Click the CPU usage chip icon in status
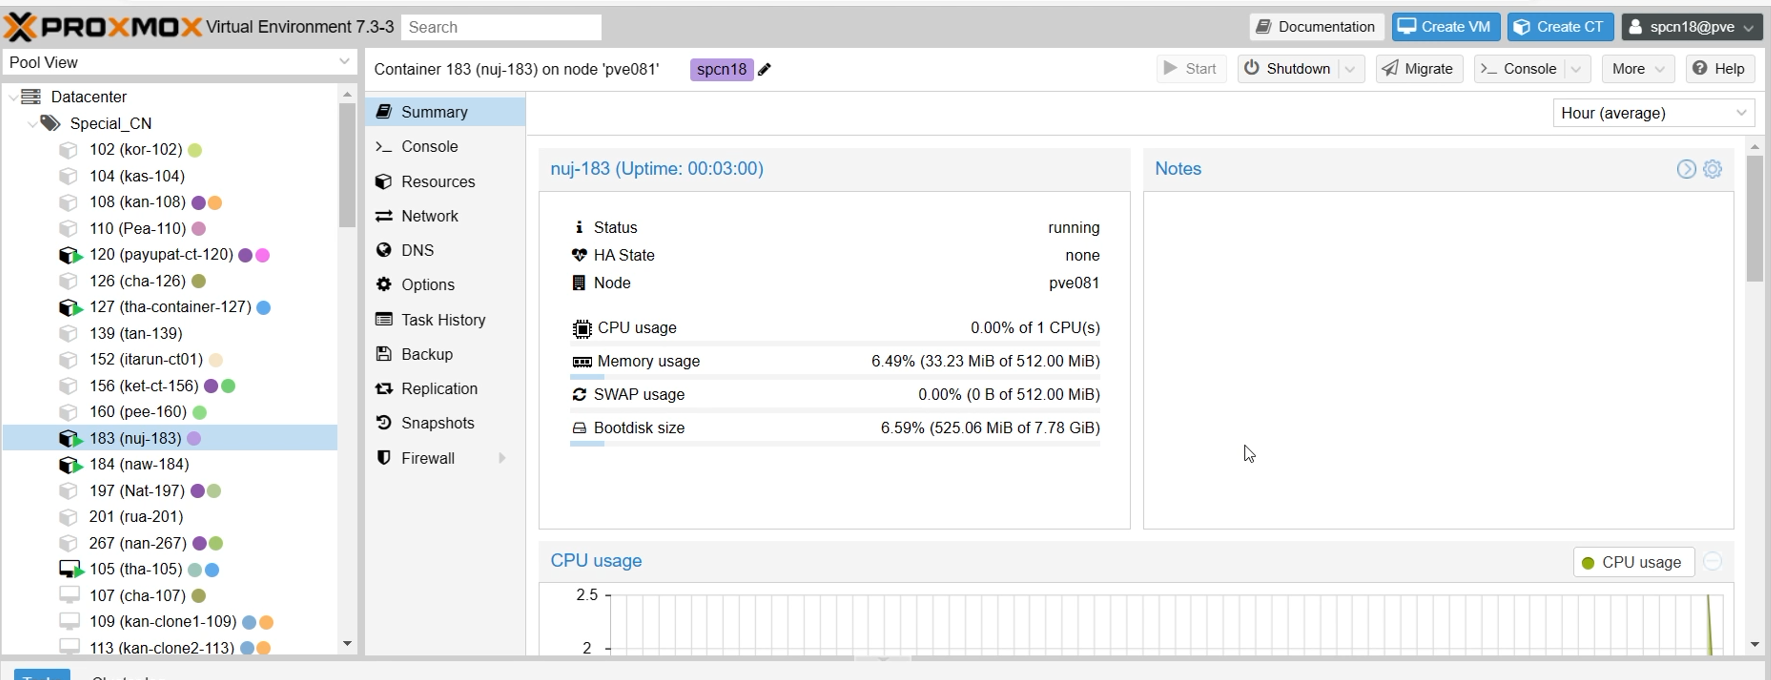This screenshot has height=680, width=1771. click(582, 328)
